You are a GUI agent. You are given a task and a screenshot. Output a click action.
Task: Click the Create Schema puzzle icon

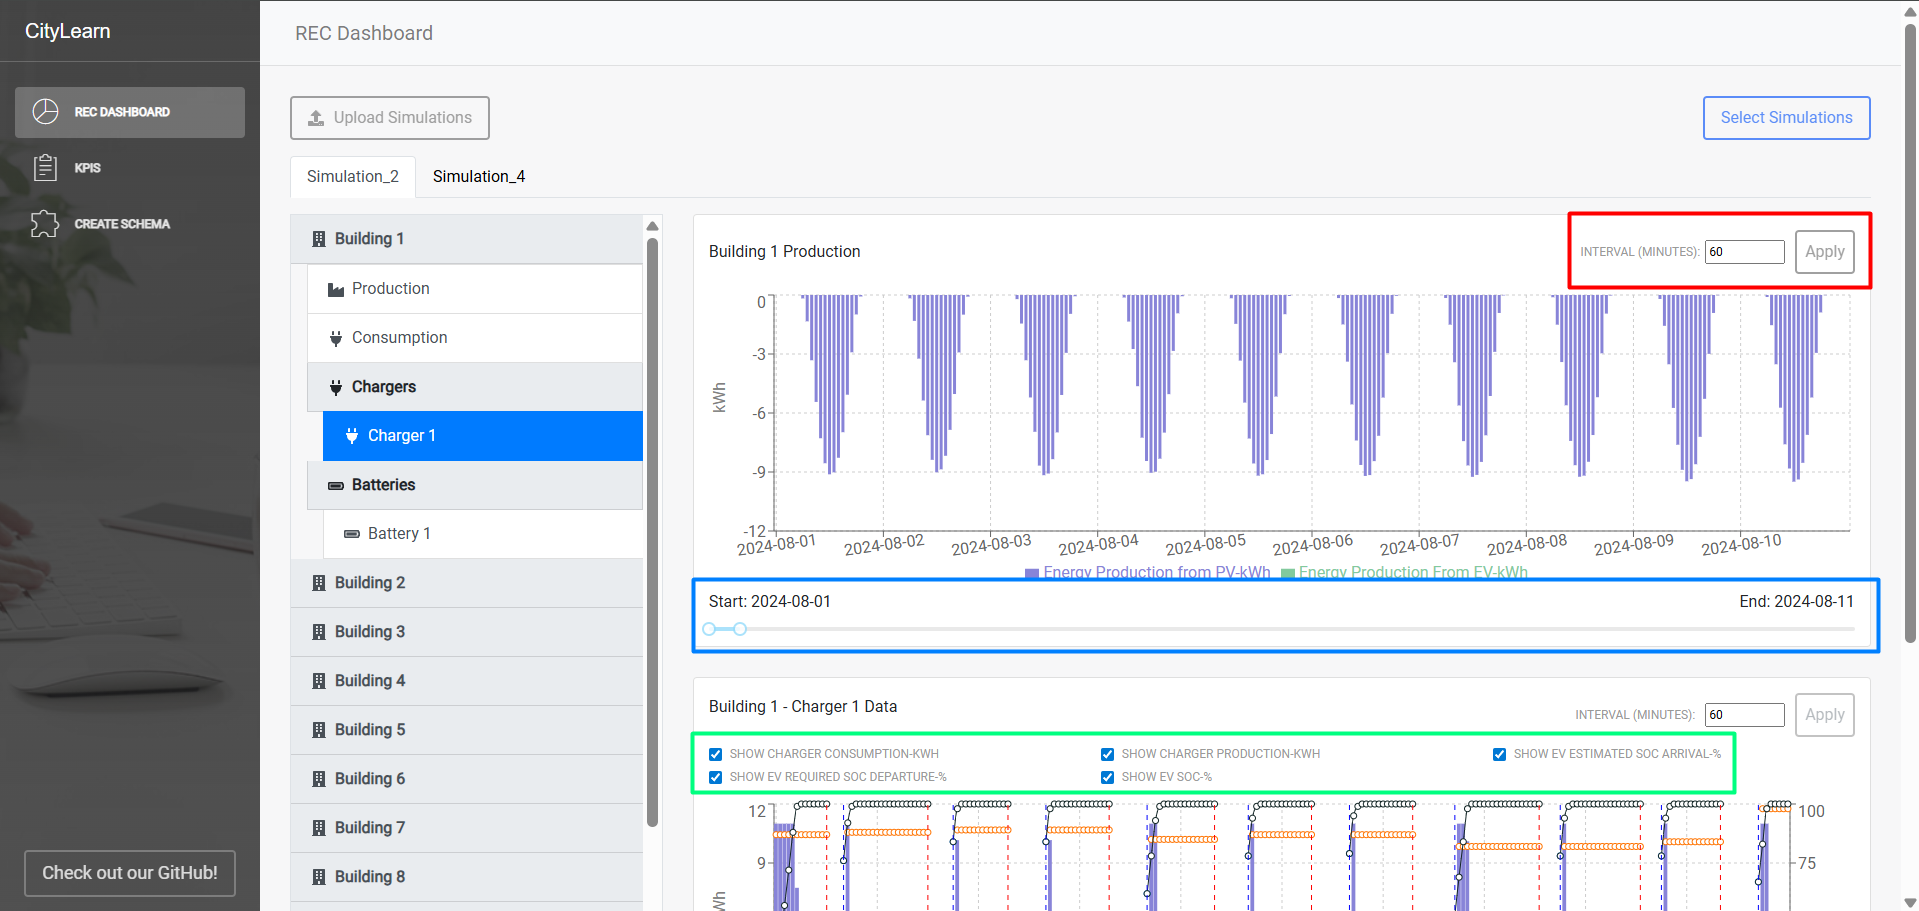tap(45, 223)
